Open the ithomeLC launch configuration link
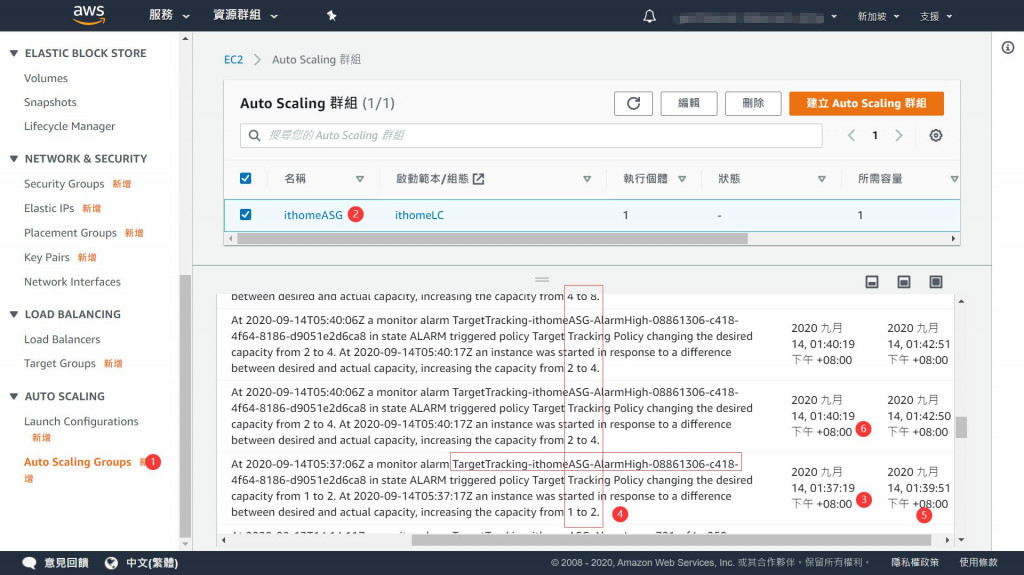The height and width of the screenshot is (575, 1024). coord(419,215)
